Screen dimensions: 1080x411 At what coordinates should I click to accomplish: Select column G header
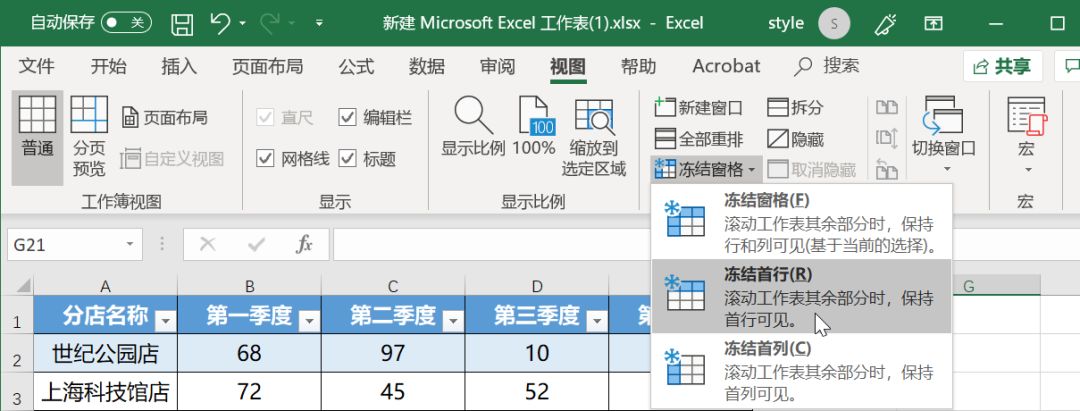pos(968,286)
